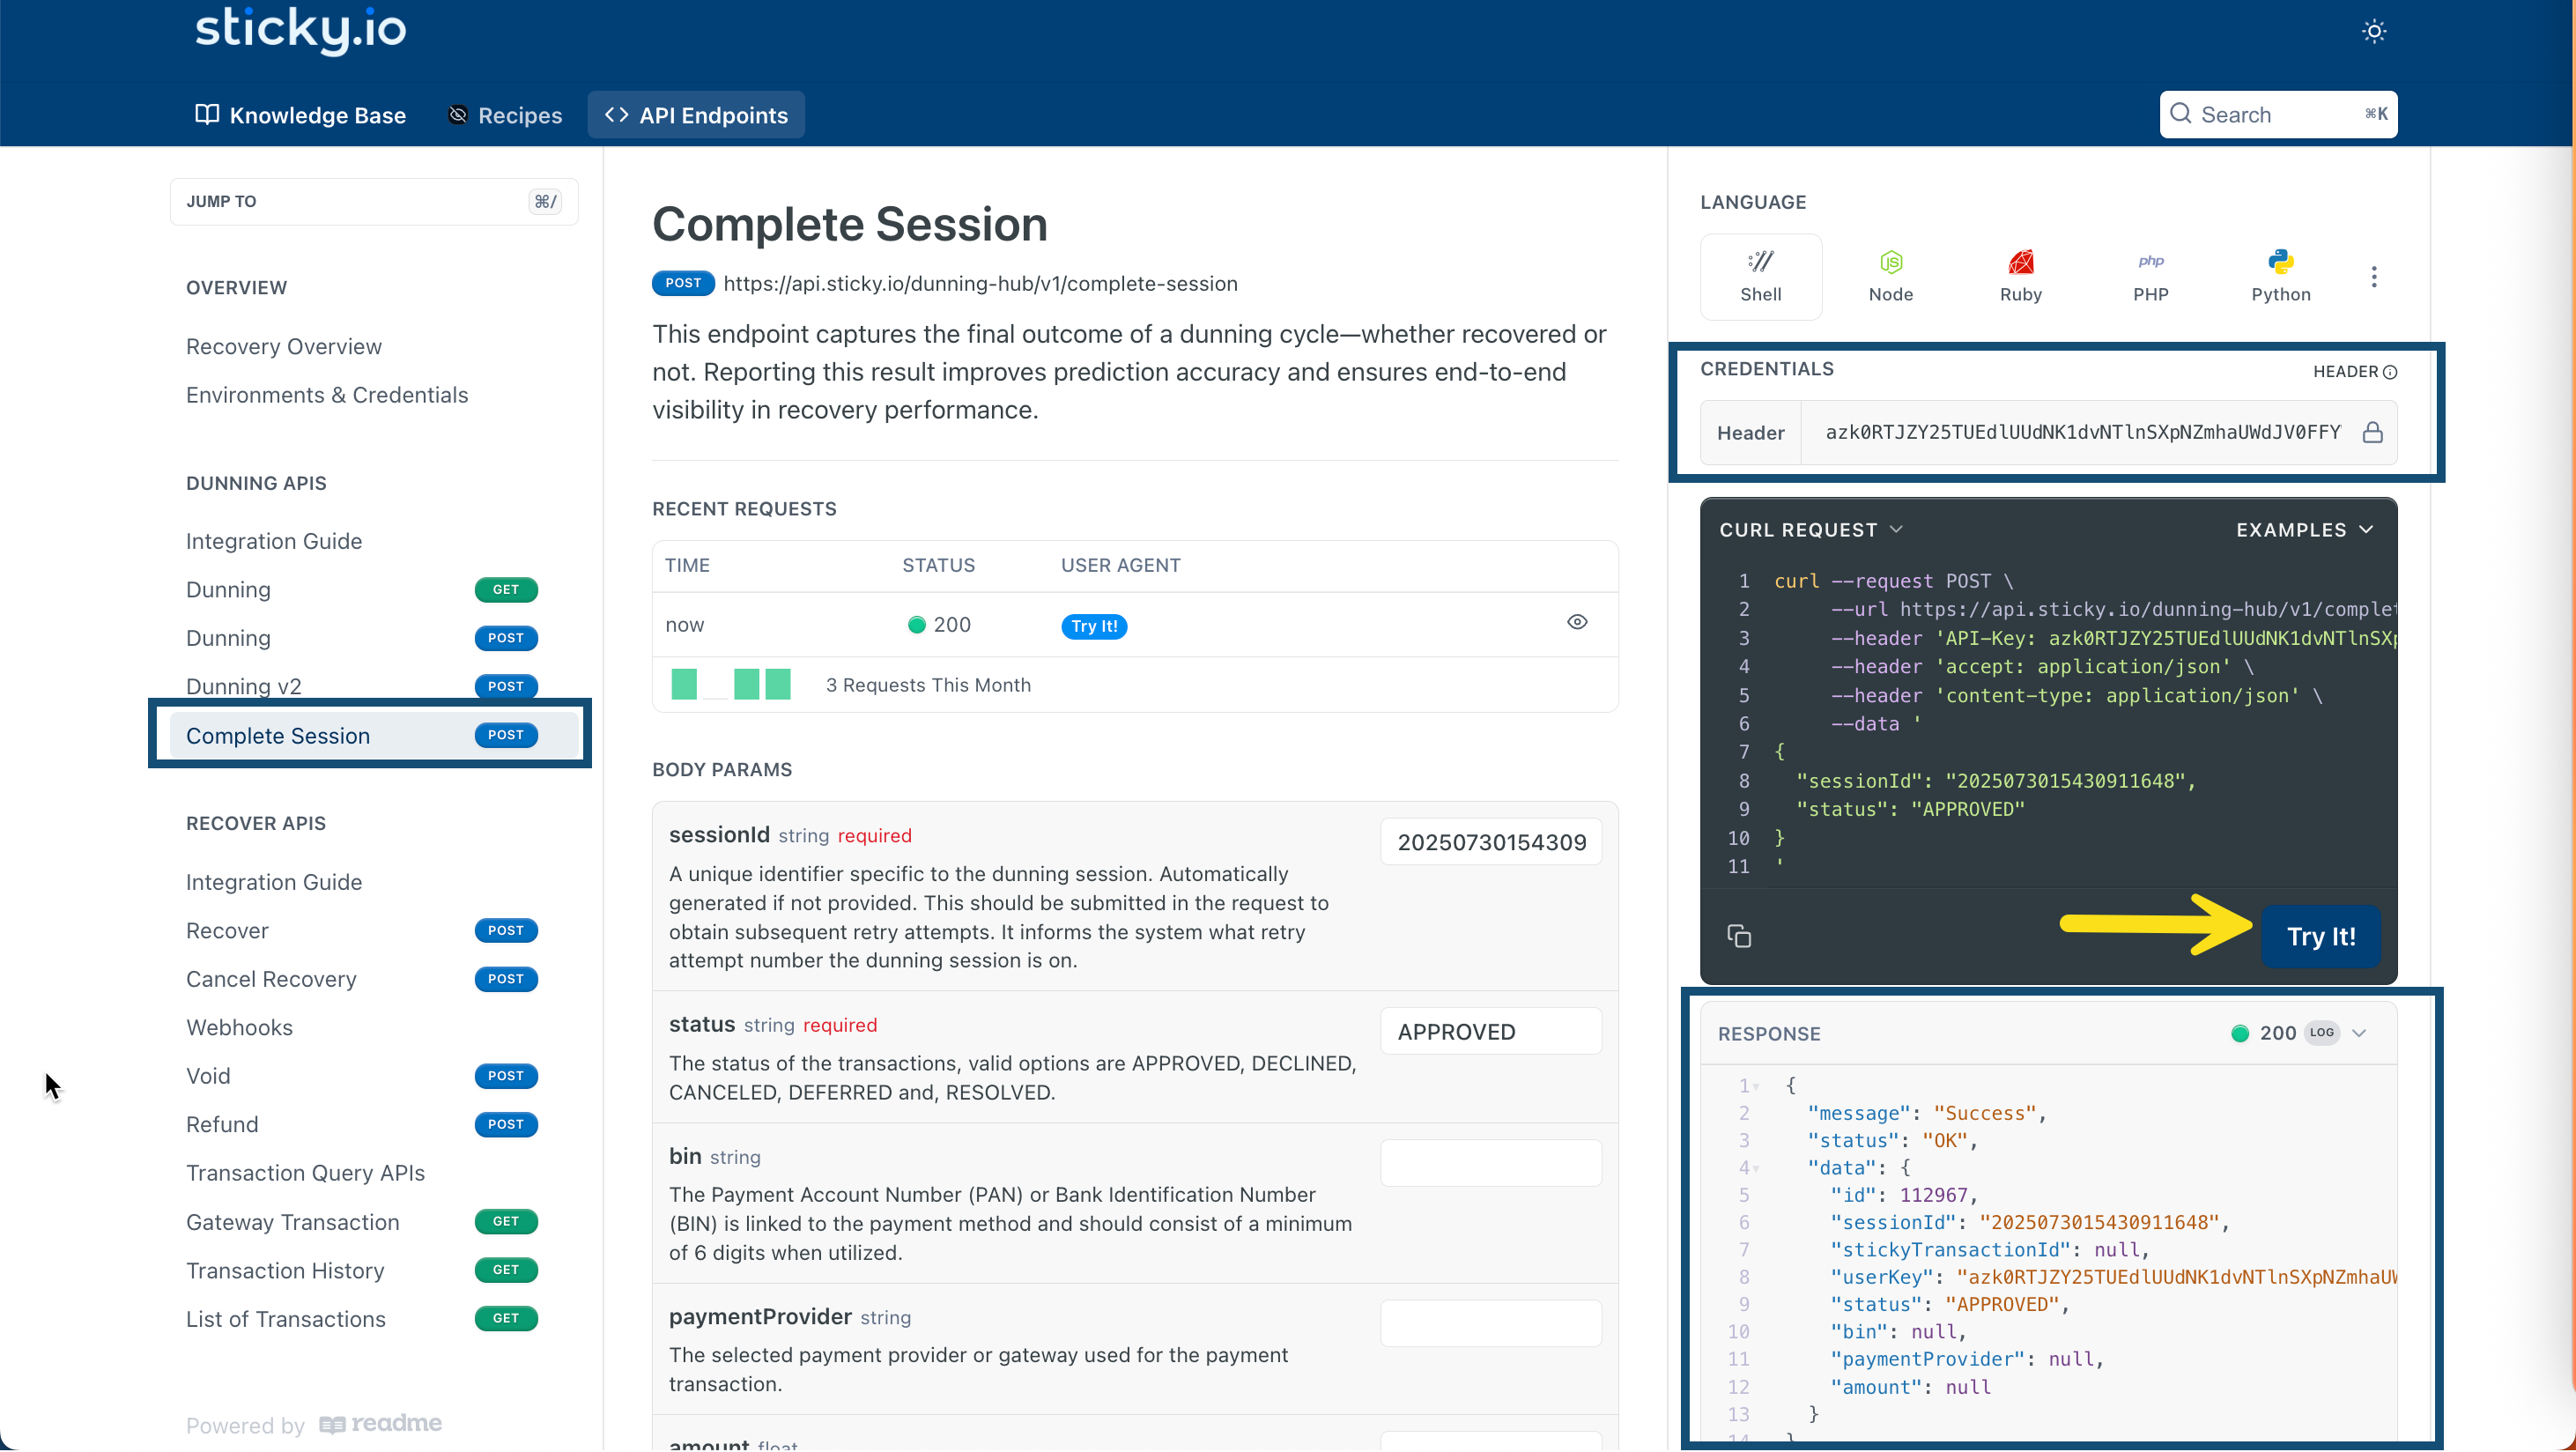Click the Header info icon in Credentials
This screenshot has width=2576, height=1452.
click(2390, 372)
